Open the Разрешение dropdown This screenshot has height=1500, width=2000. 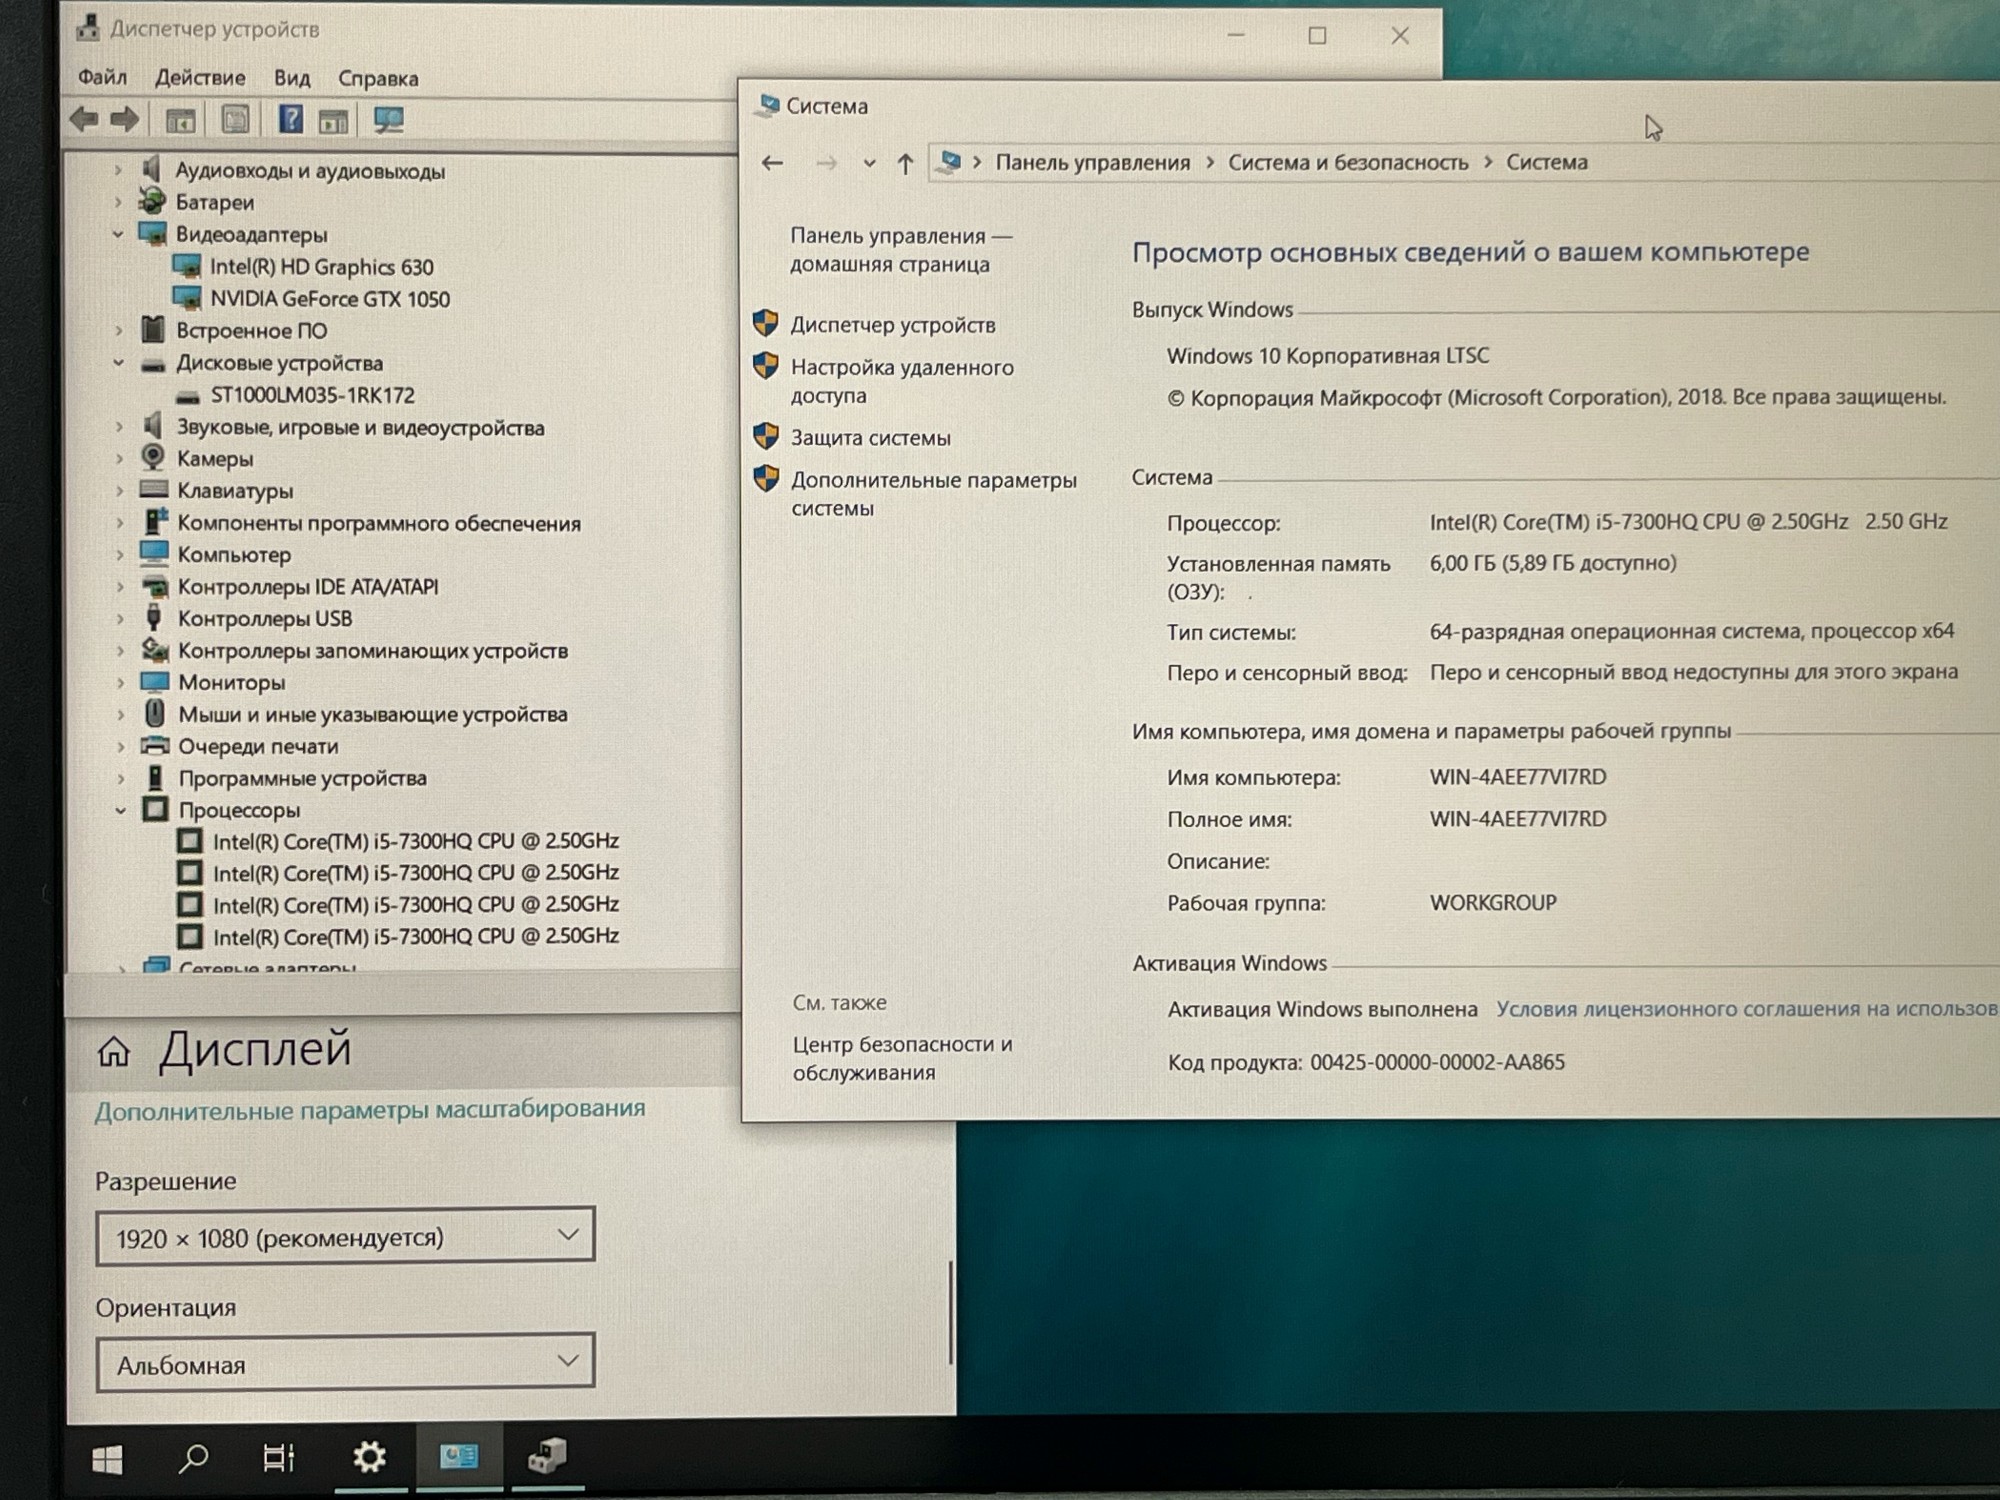pos(345,1236)
